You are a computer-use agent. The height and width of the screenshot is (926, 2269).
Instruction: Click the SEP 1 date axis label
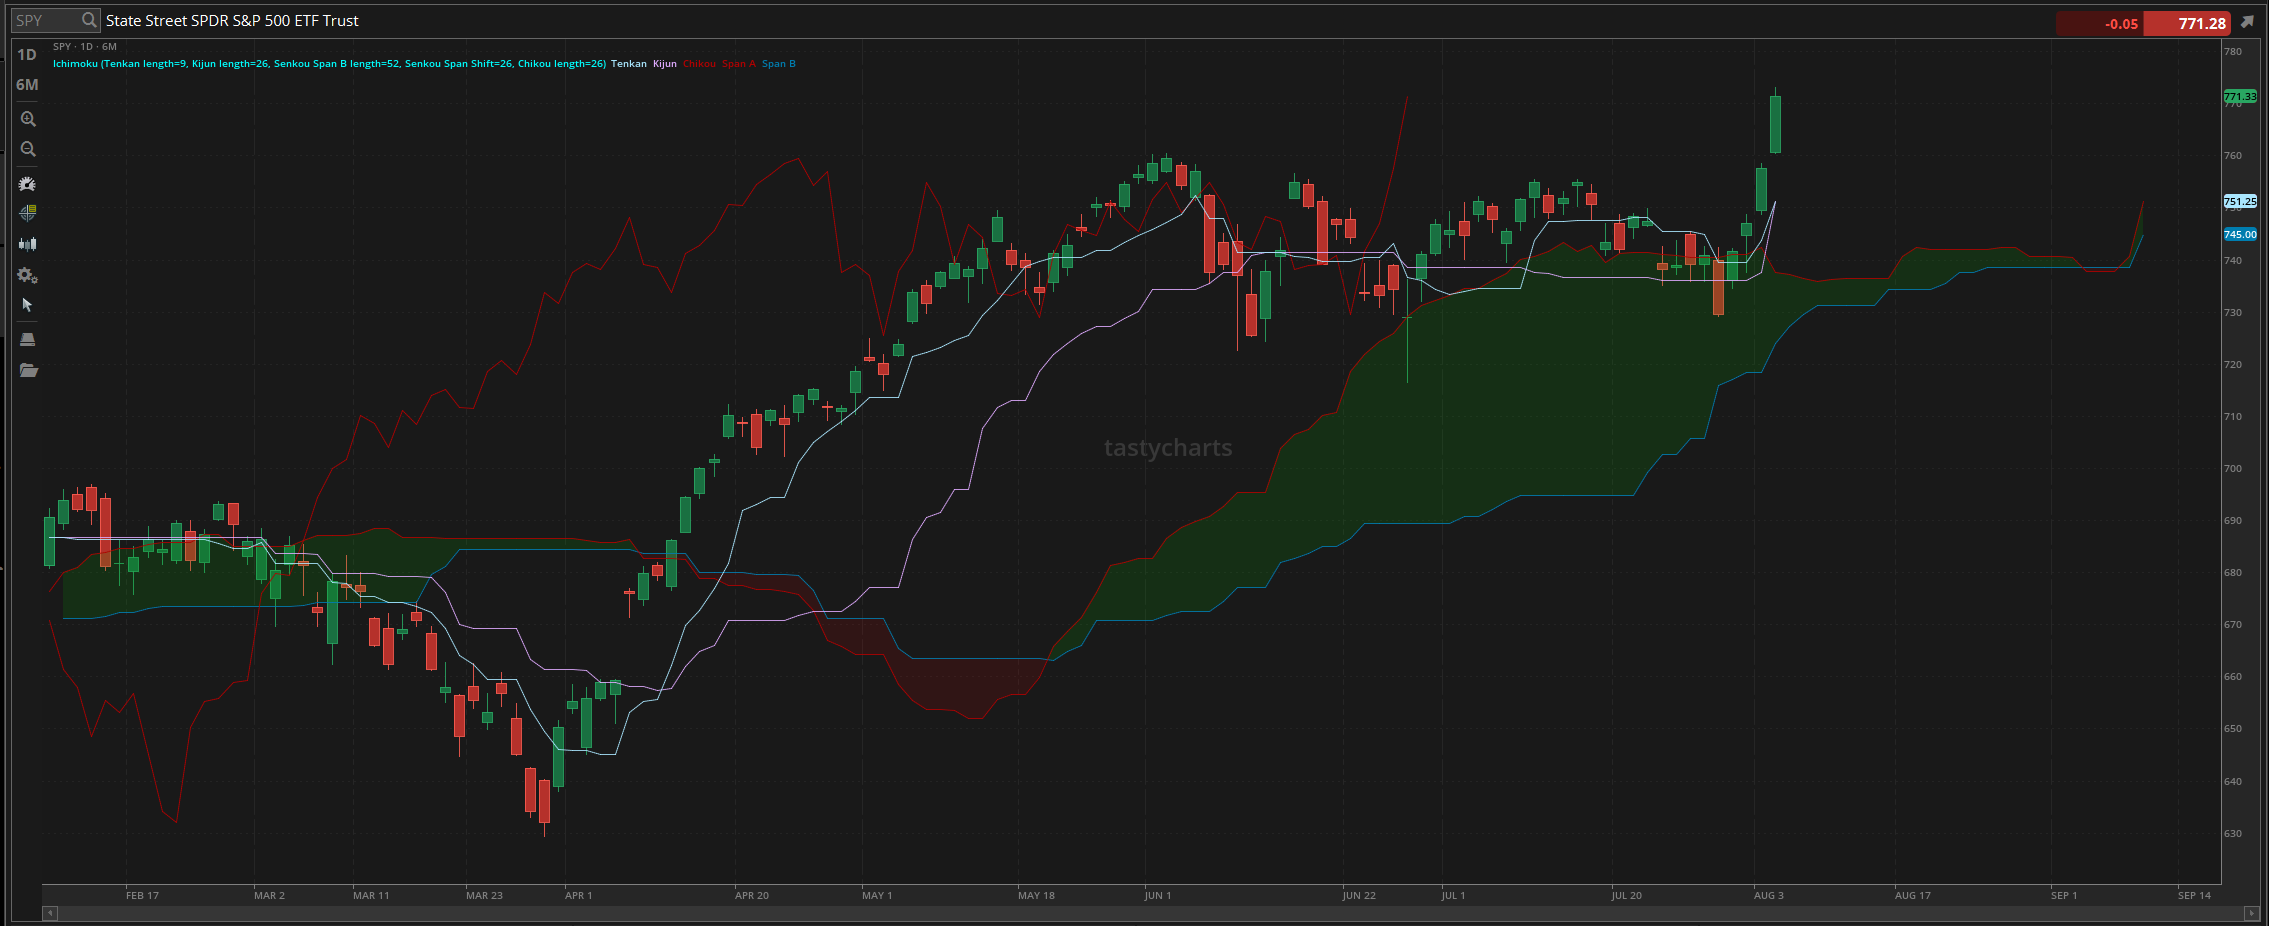(x=2064, y=896)
